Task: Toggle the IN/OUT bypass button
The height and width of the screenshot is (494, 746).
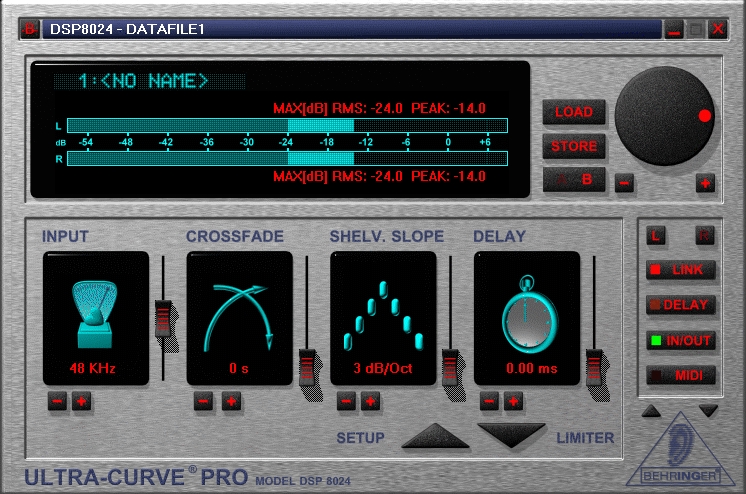Action: pyautogui.click(x=681, y=340)
